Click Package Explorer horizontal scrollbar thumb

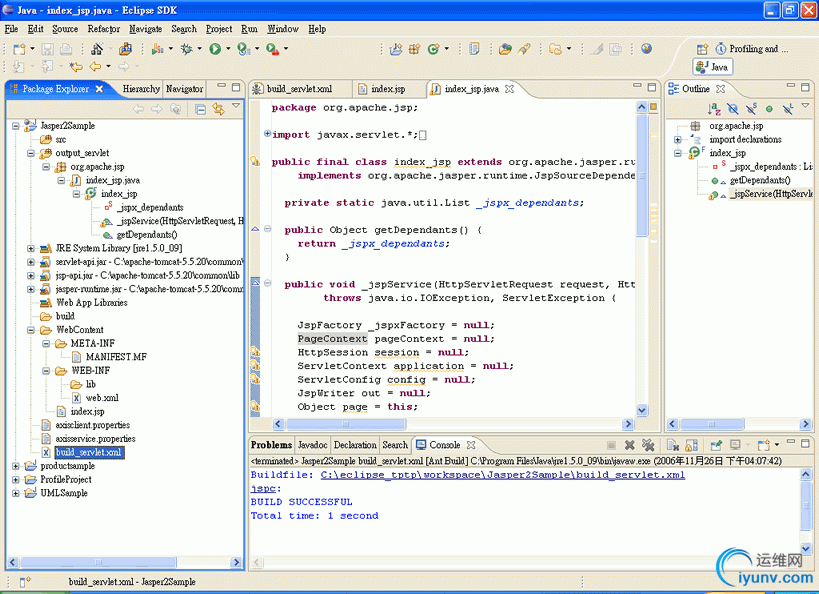coord(98,562)
